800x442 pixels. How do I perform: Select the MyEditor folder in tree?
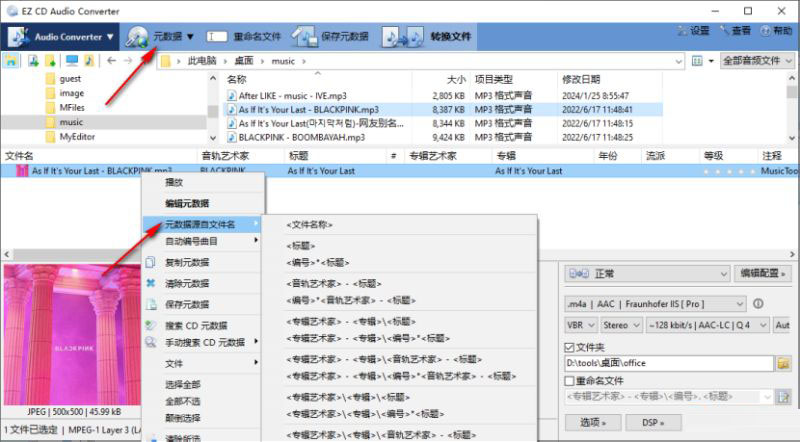[x=77, y=136]
